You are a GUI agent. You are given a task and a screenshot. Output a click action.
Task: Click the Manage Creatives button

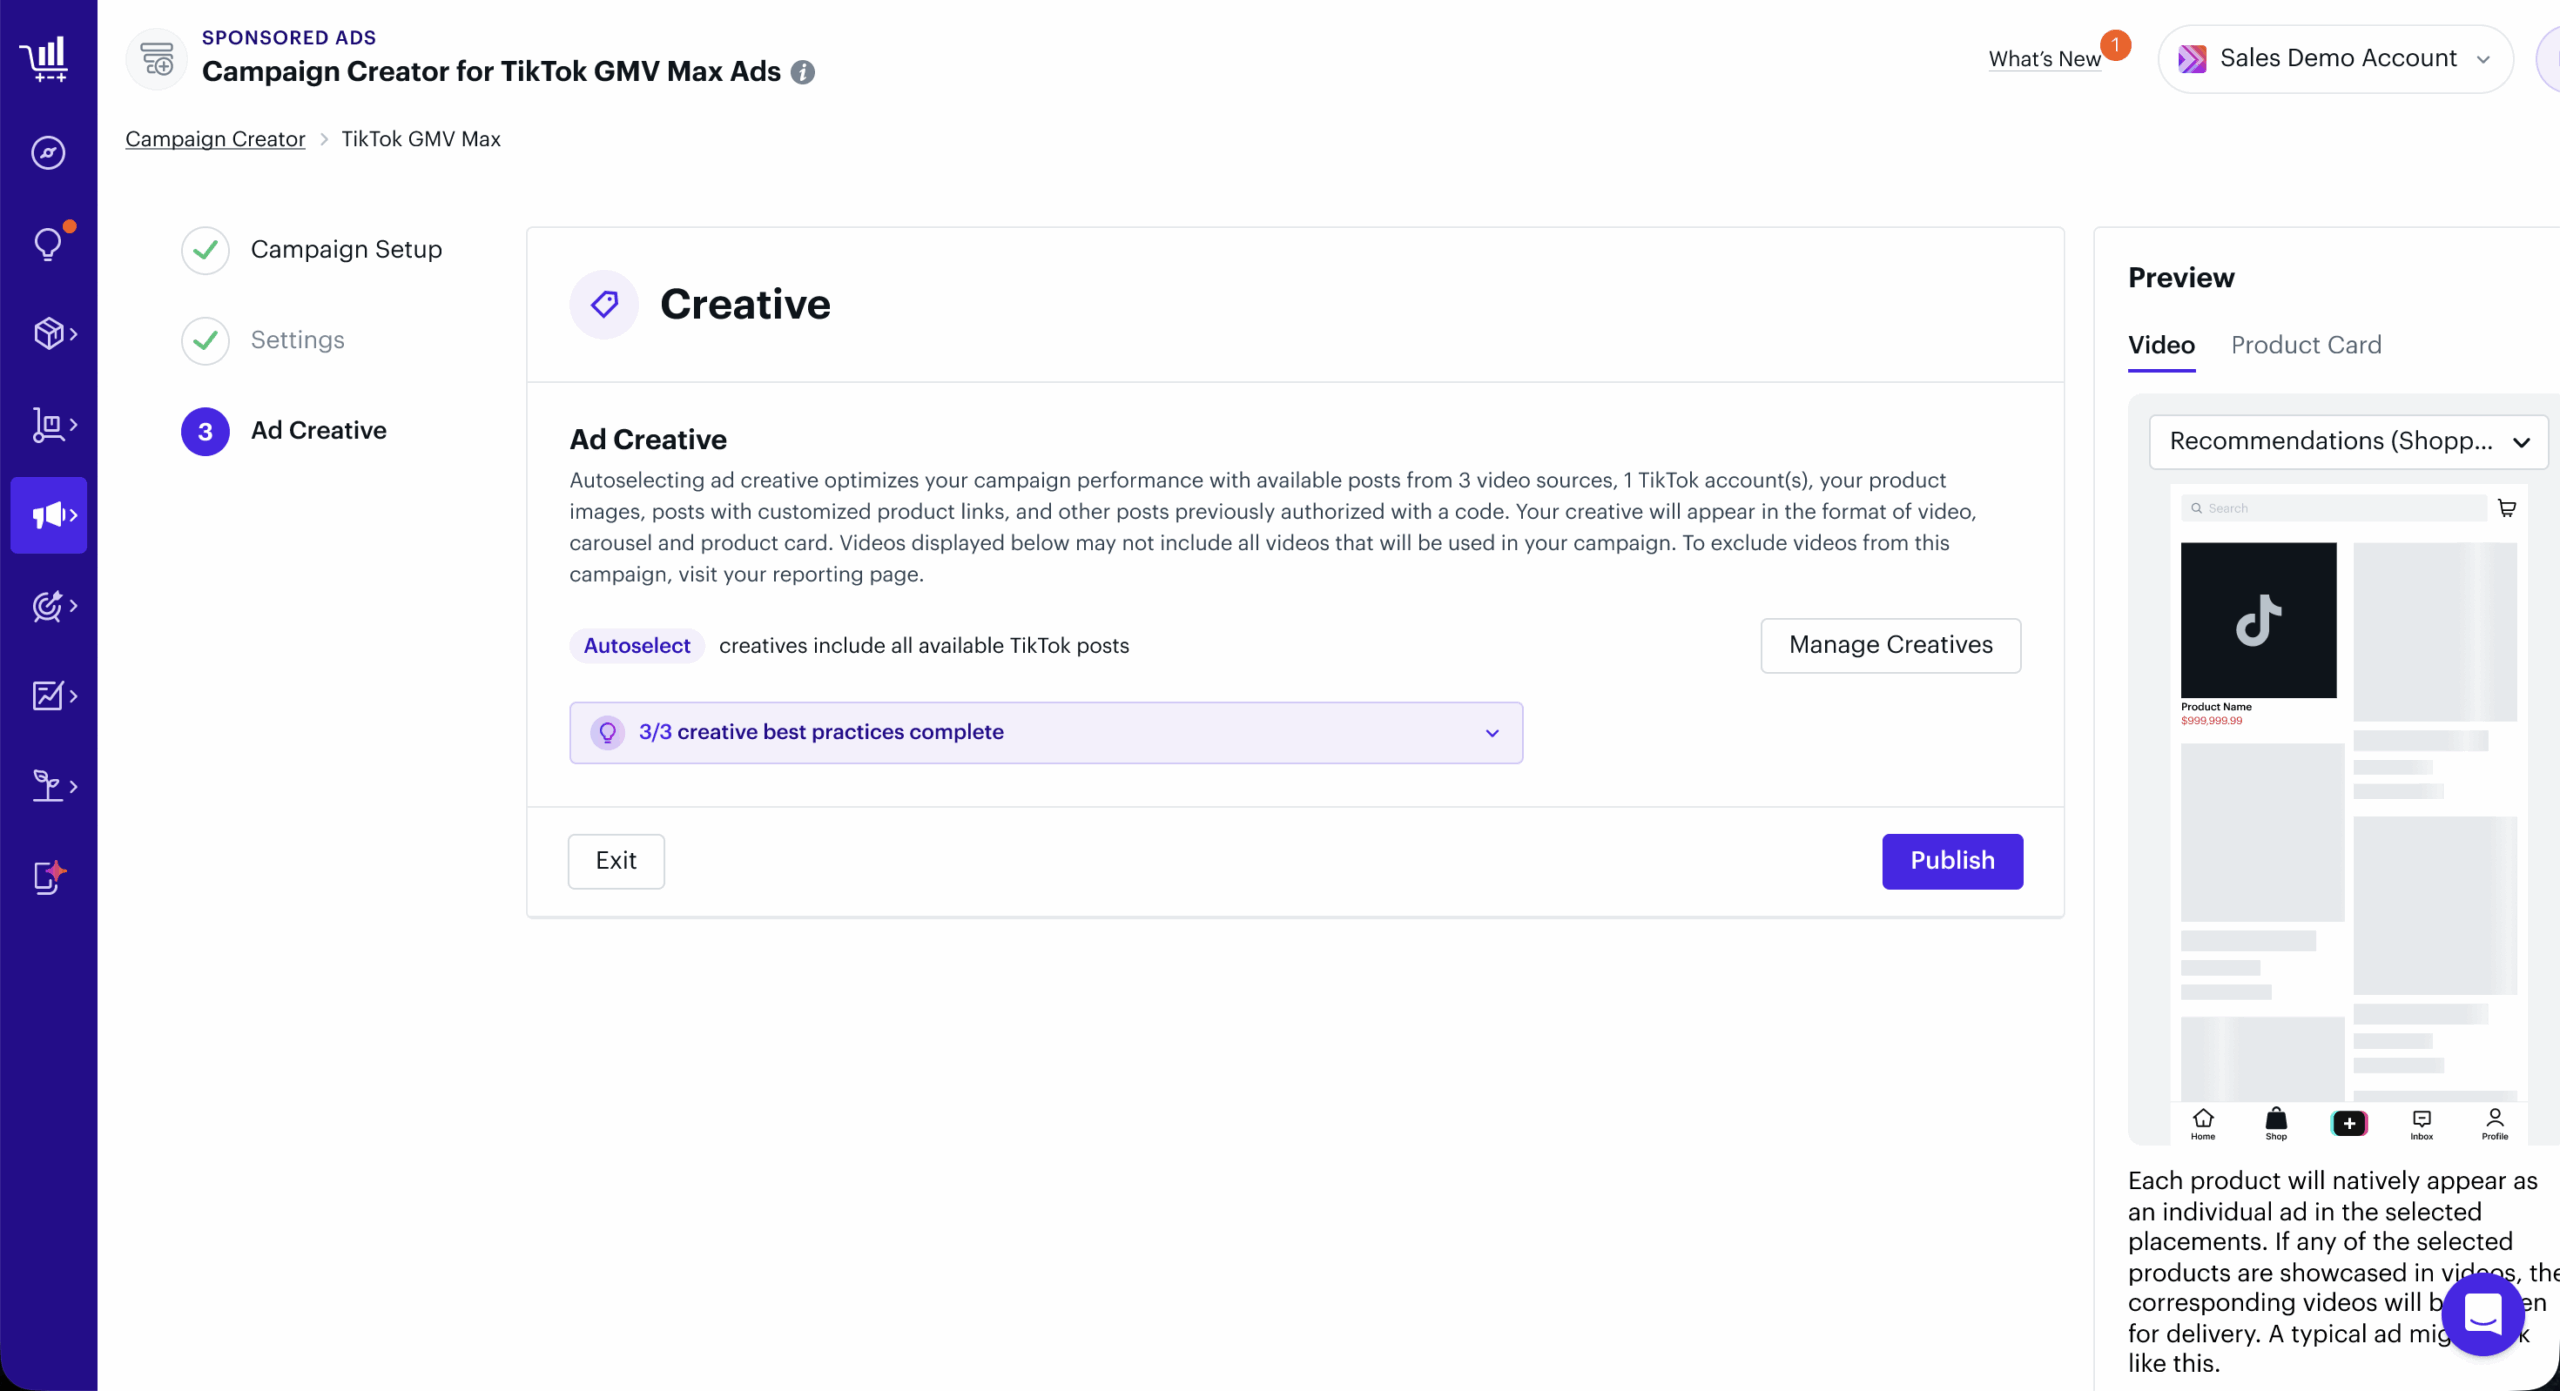(1890, 645)
